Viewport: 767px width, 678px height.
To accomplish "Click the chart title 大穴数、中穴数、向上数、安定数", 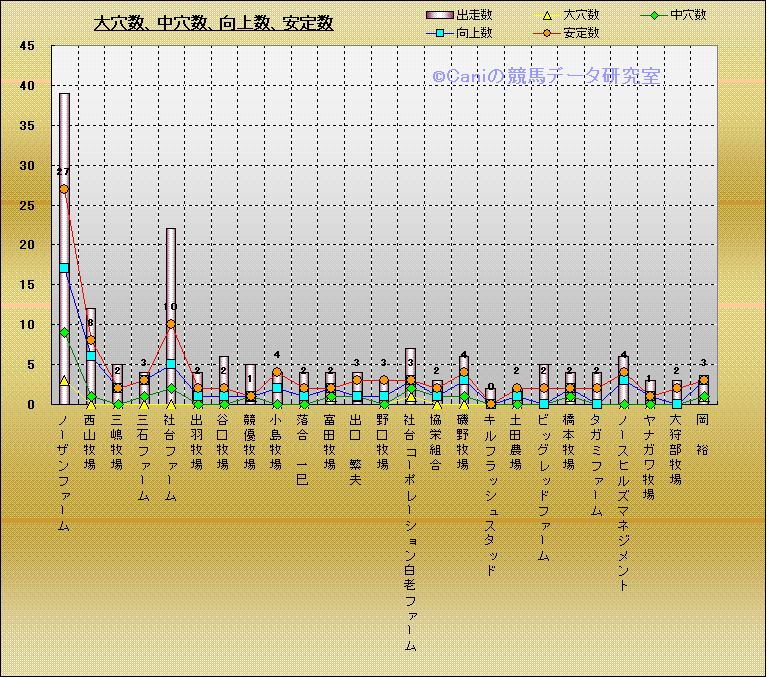I will pyautogui.click(x=213, y=23).
